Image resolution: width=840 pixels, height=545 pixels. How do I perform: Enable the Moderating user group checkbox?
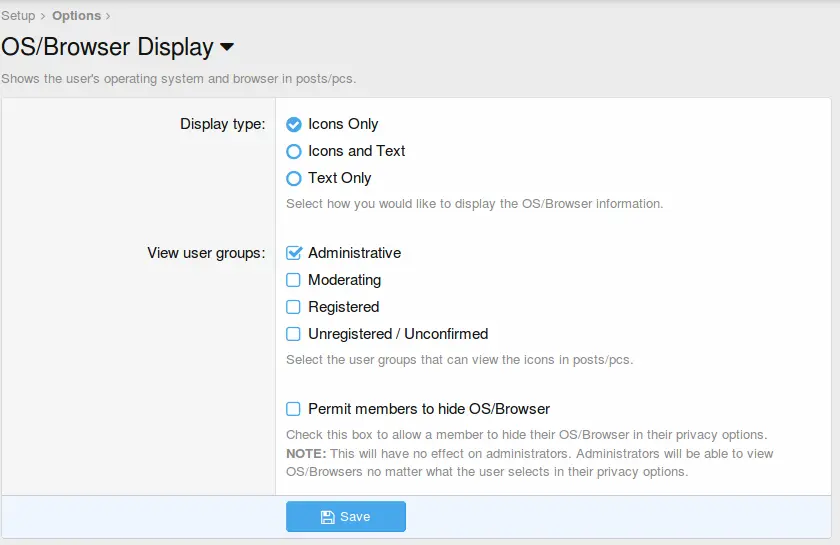(294, 281)
